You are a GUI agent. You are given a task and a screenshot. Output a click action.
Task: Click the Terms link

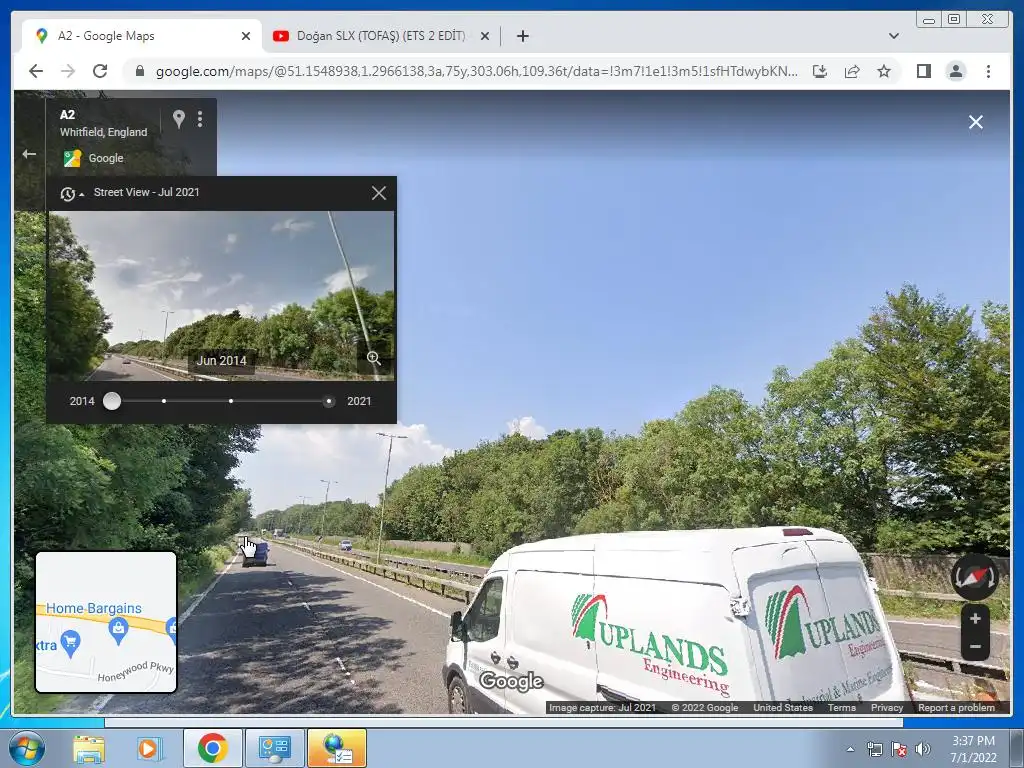842,707
